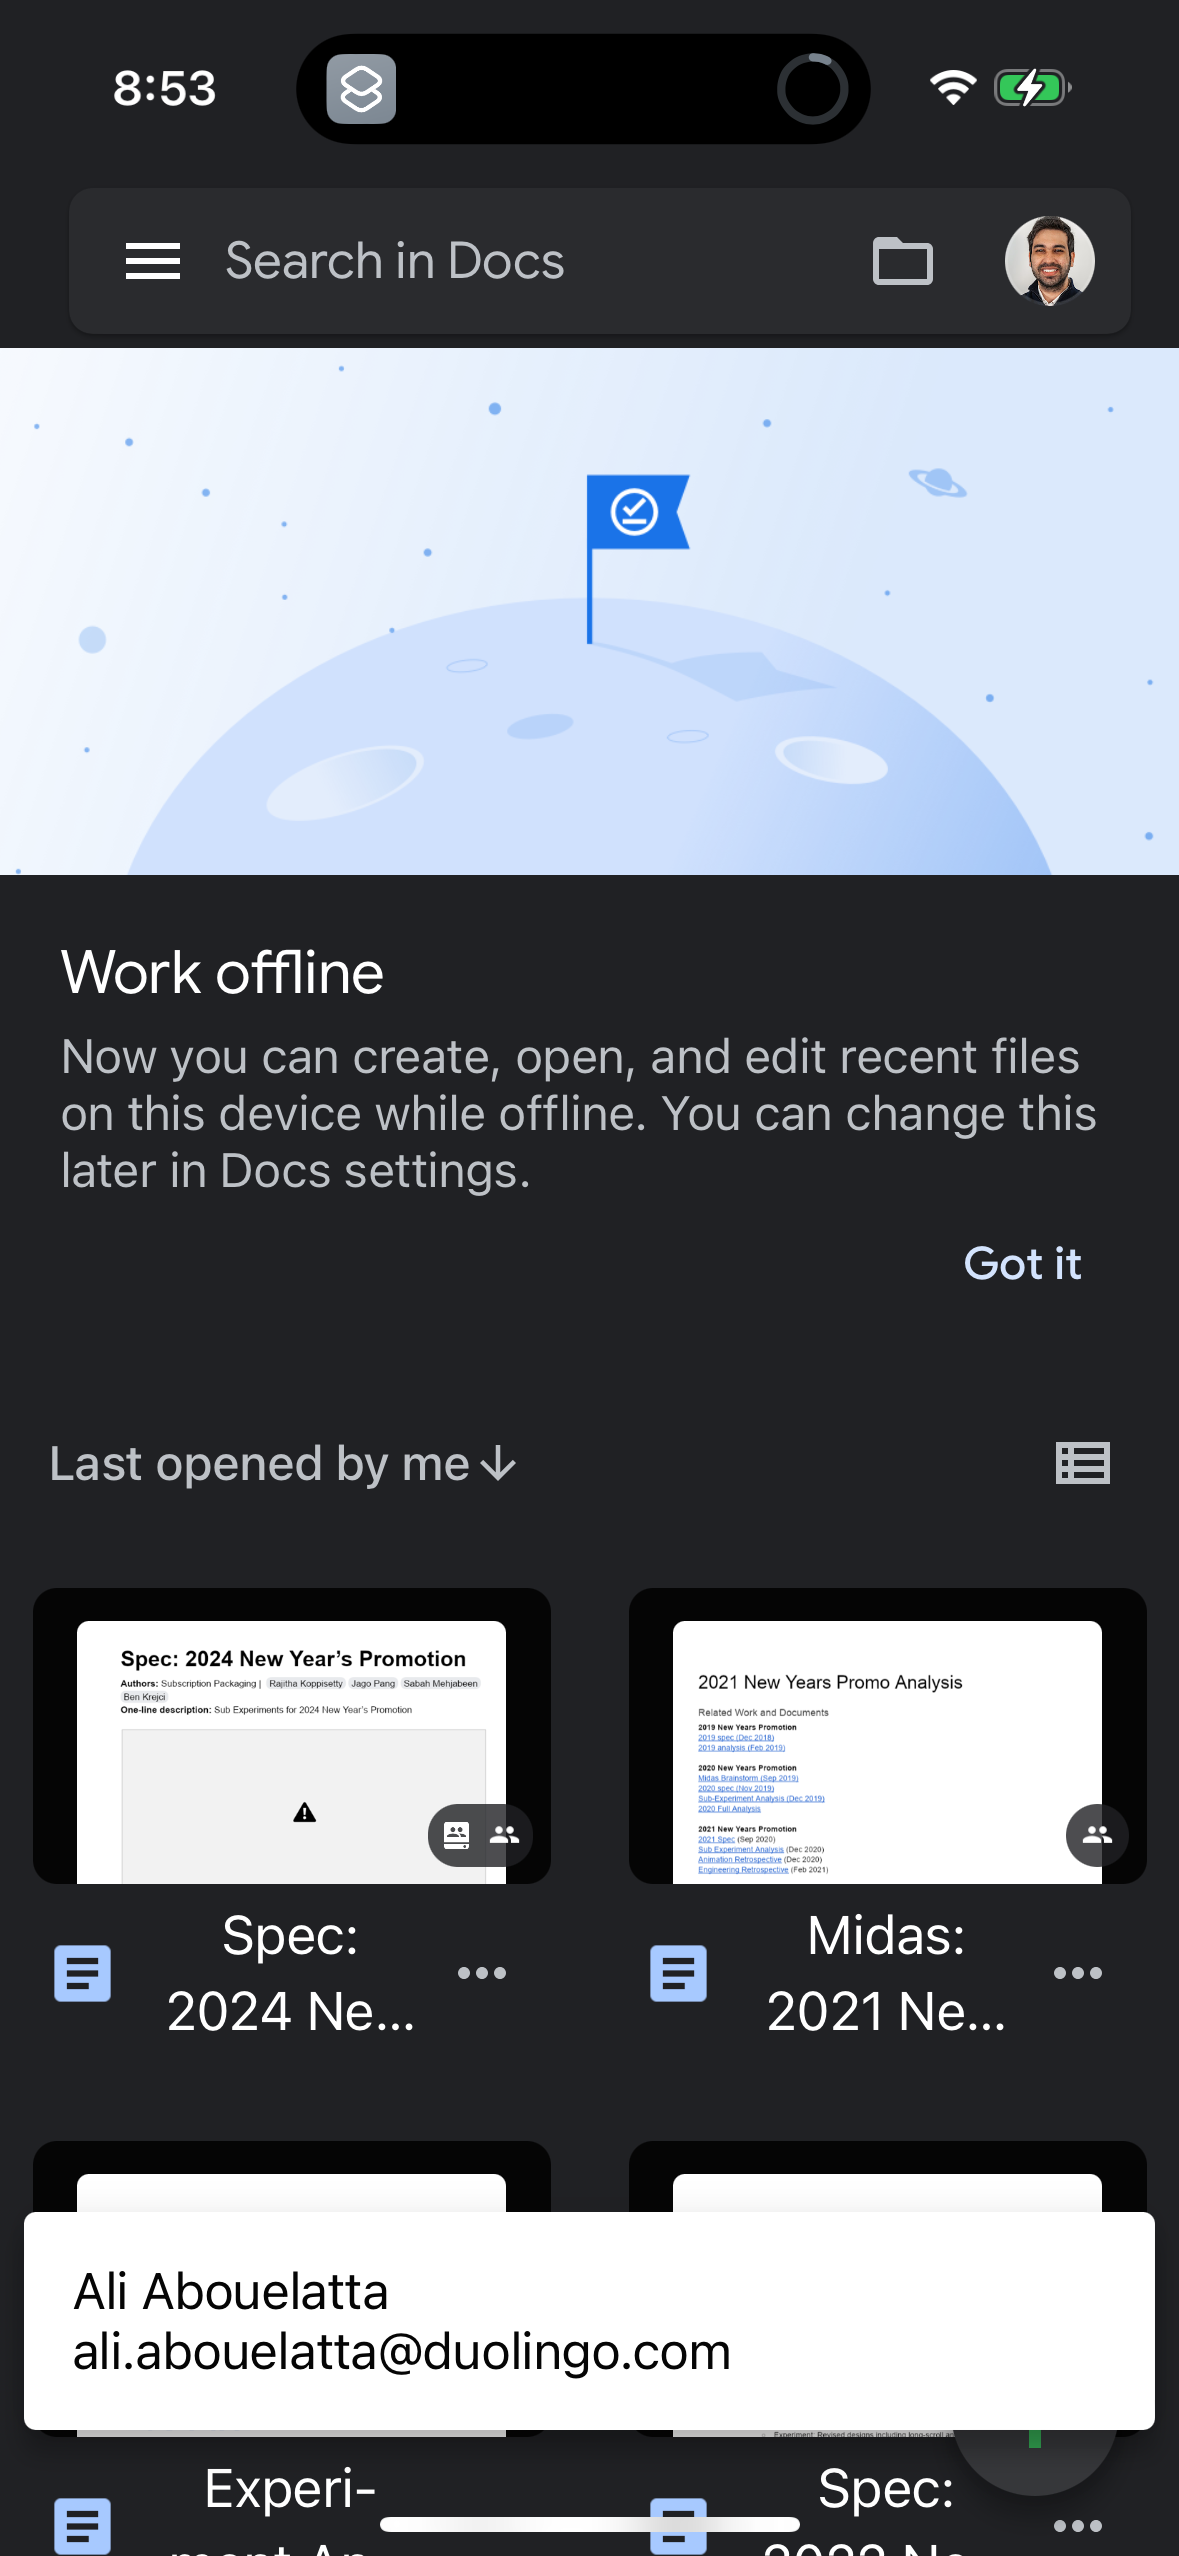Tap the Docs file icon beside Midas: 2021 Ne...

click(678, 1973)
